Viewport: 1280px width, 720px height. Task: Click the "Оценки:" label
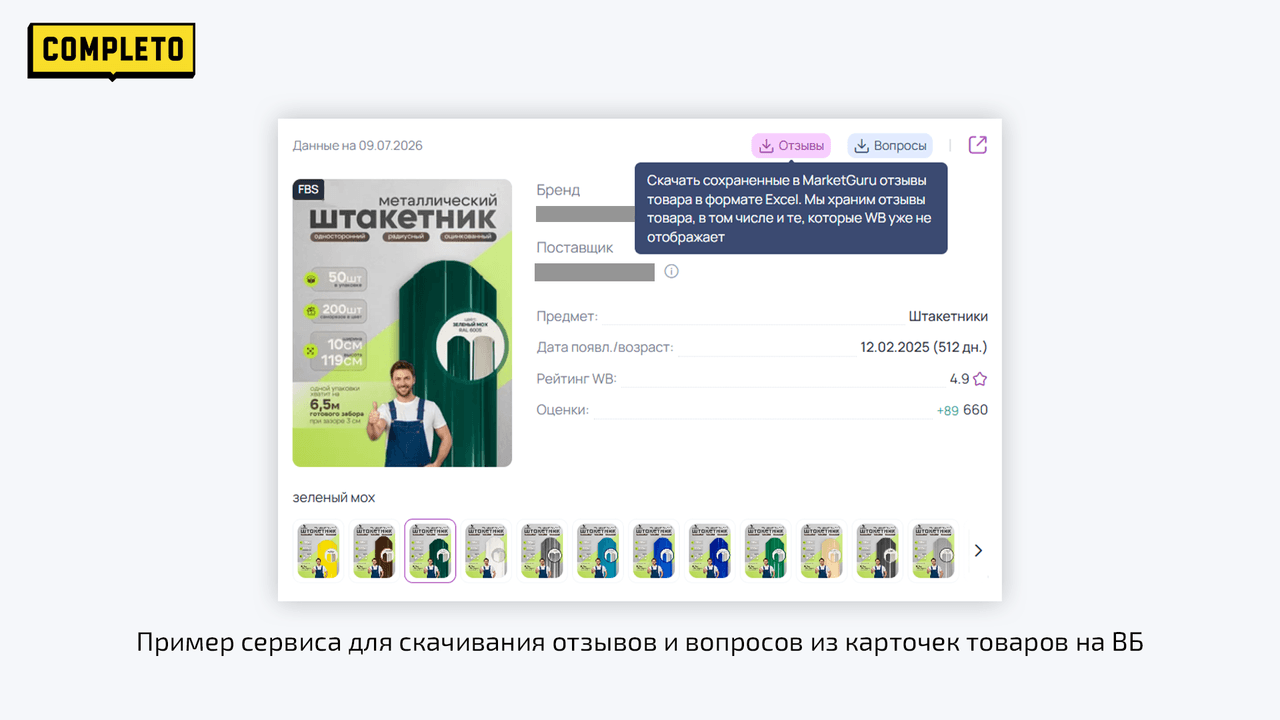tap(563, 410)
